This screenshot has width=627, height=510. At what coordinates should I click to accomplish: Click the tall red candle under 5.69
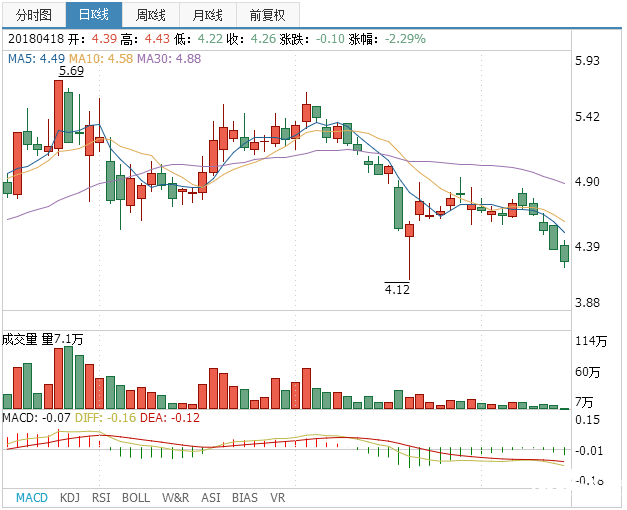[x=58, y=115]
